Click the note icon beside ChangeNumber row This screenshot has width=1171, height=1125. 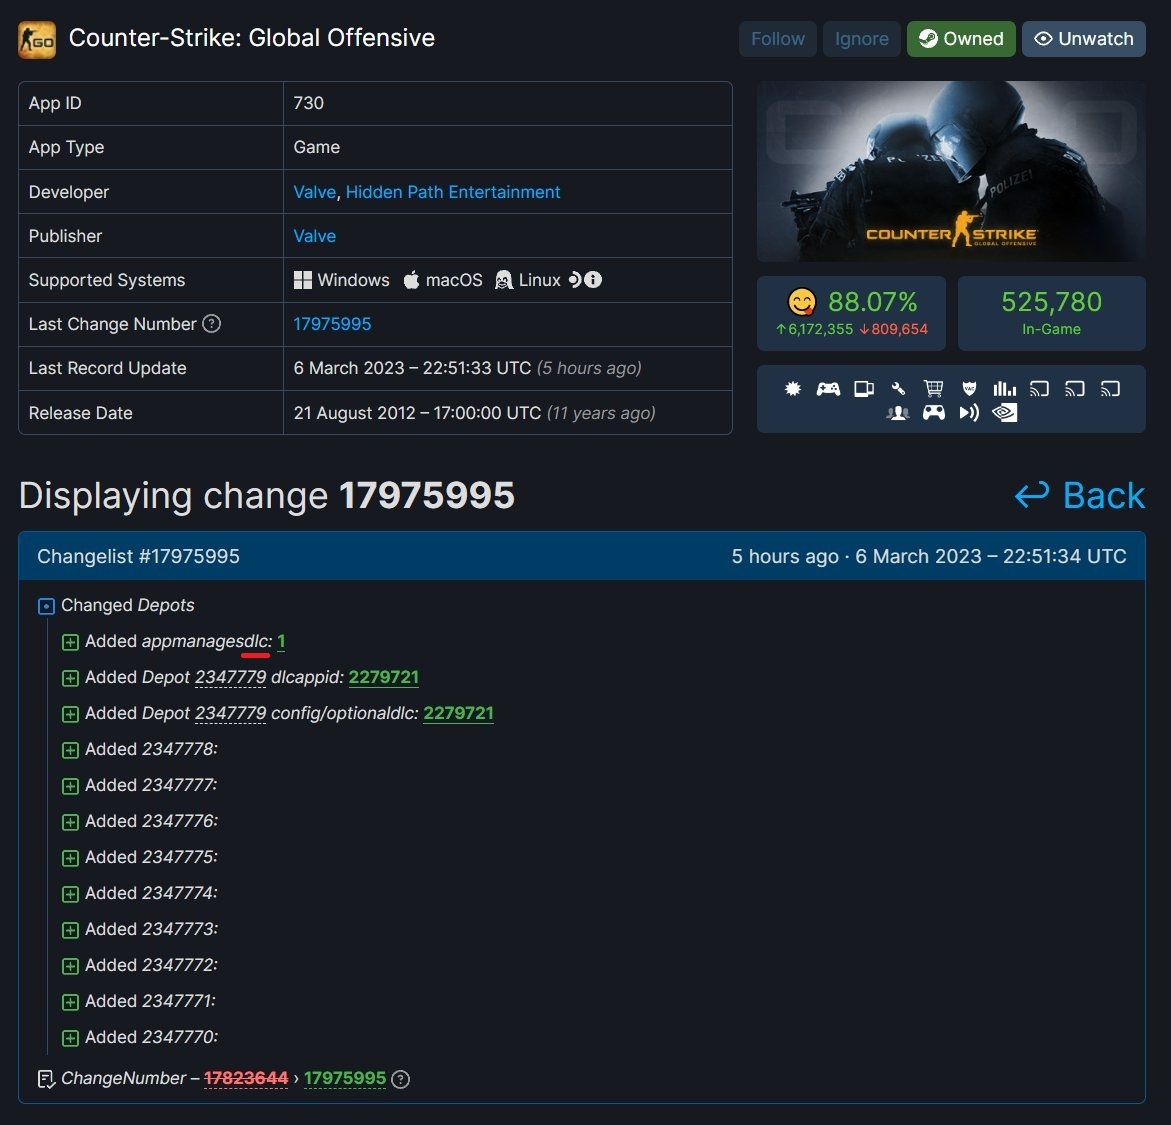[x=46, y=1079]
